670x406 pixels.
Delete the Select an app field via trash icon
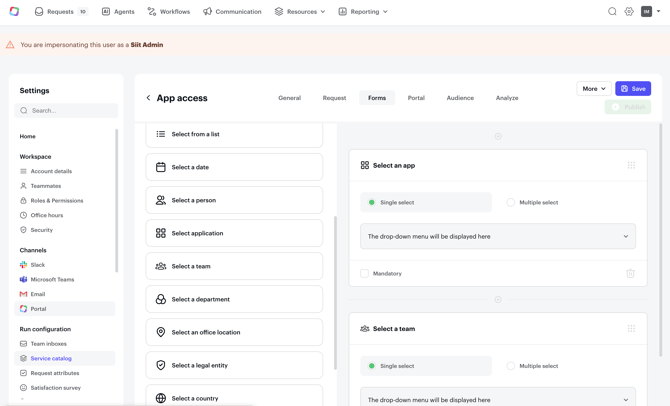click(x=630, y=273)
